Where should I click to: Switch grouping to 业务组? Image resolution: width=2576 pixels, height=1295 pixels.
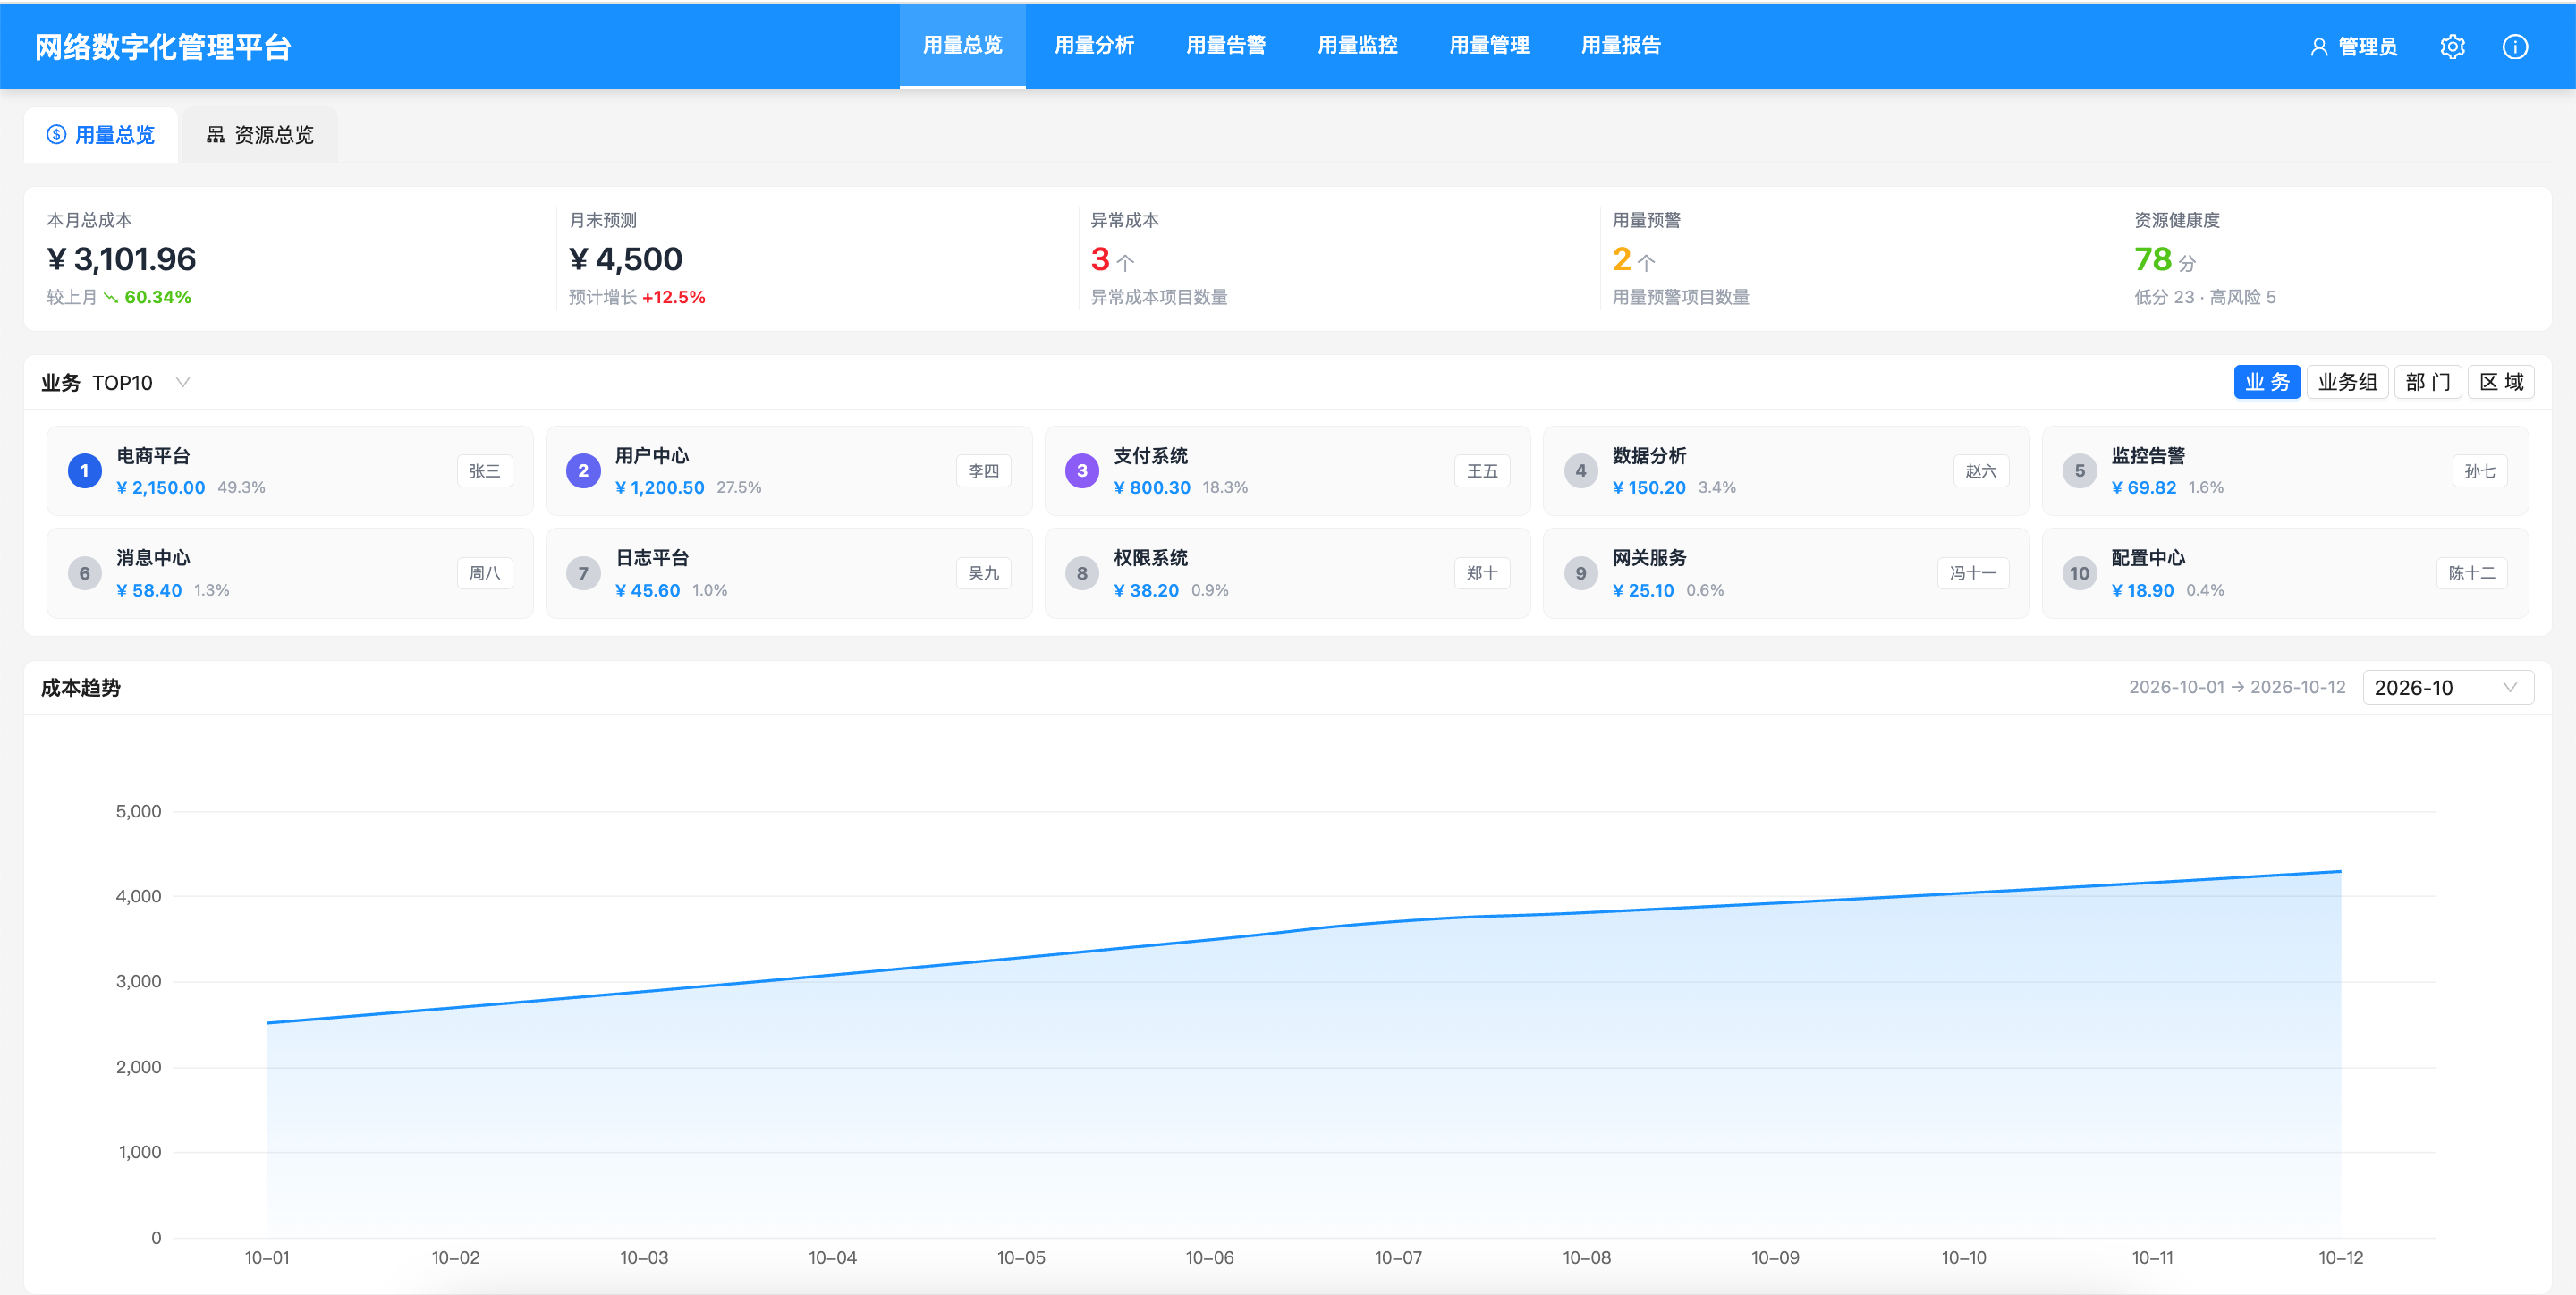click(x=2347, y=382)
